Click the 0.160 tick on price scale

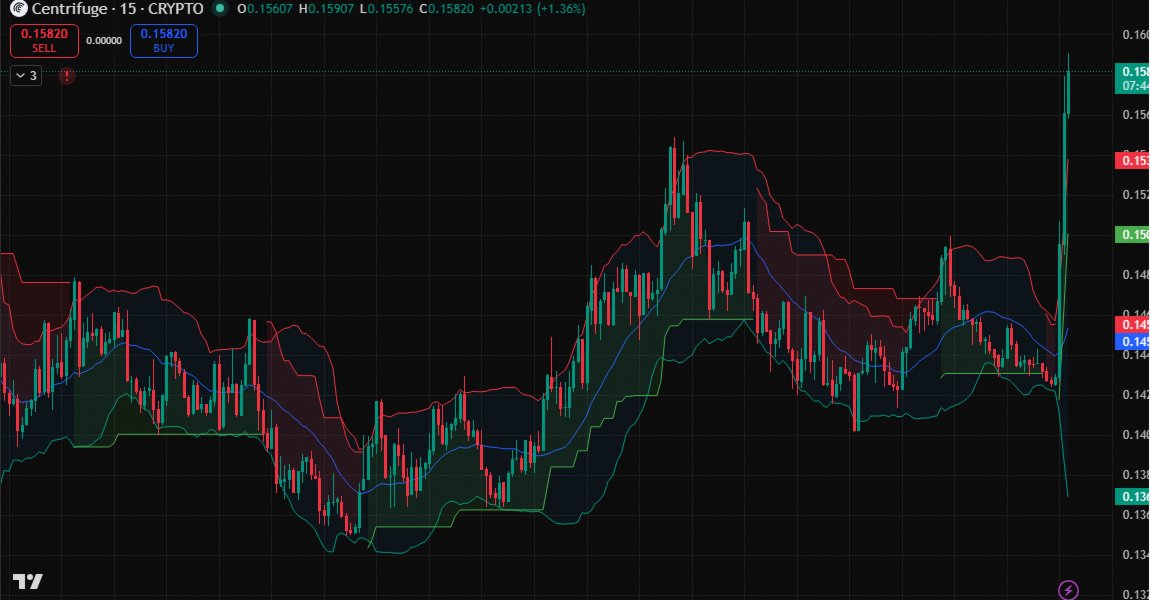click(1135, 35)
